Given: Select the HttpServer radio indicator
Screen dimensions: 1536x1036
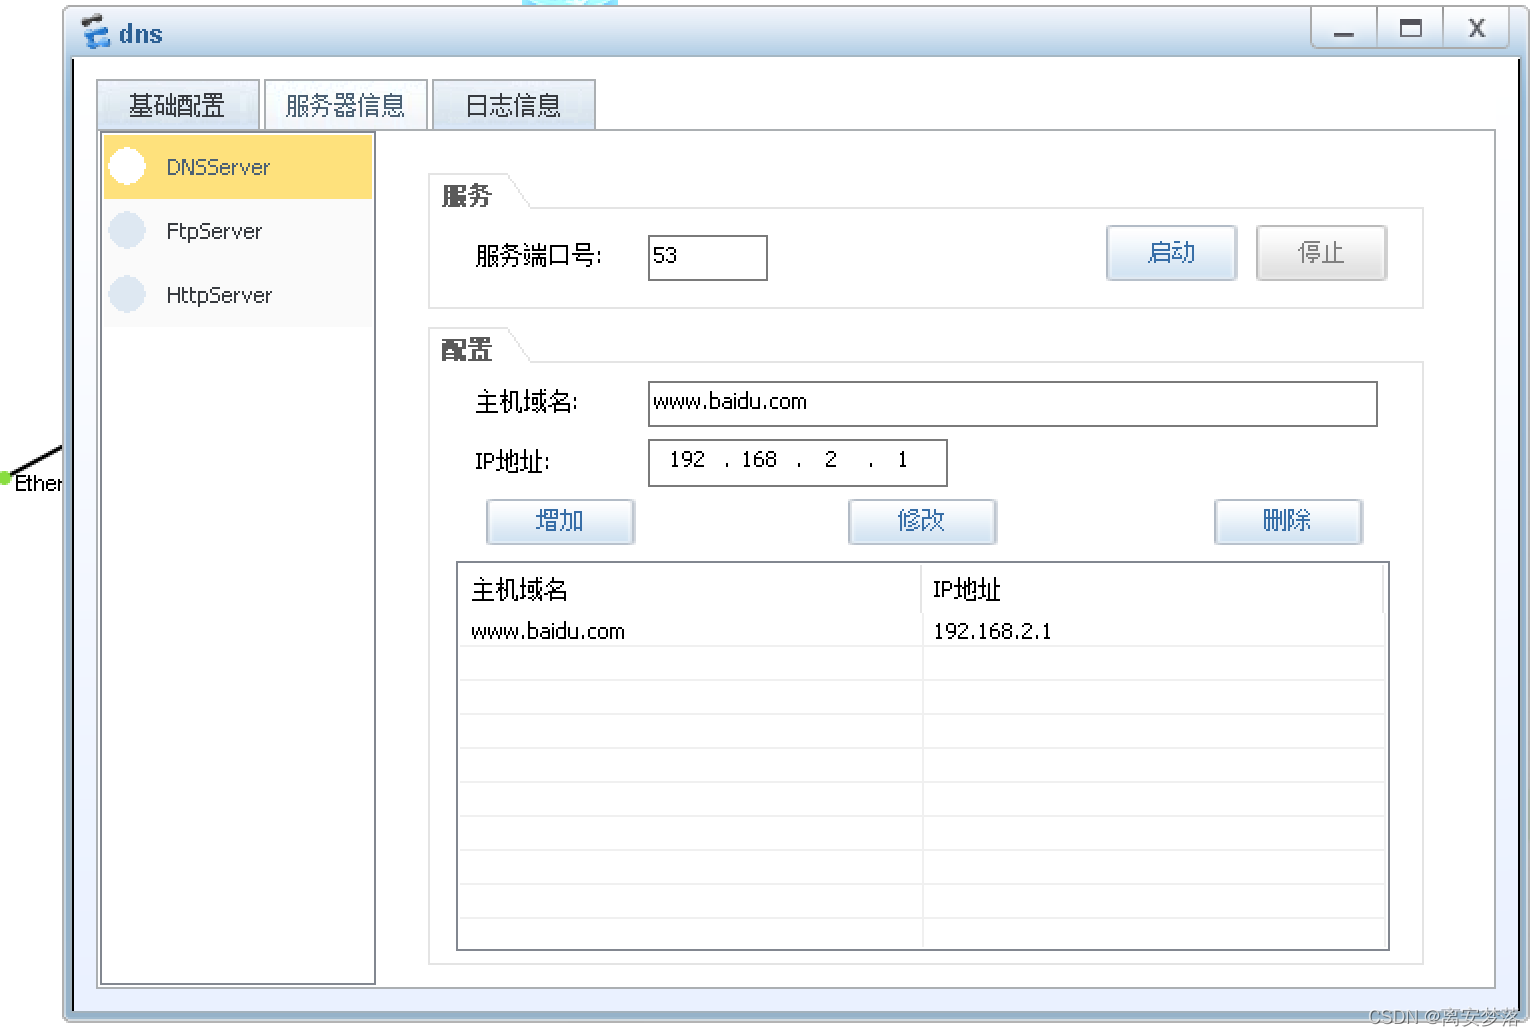Looking at the screenshot, I should point(127,294).
